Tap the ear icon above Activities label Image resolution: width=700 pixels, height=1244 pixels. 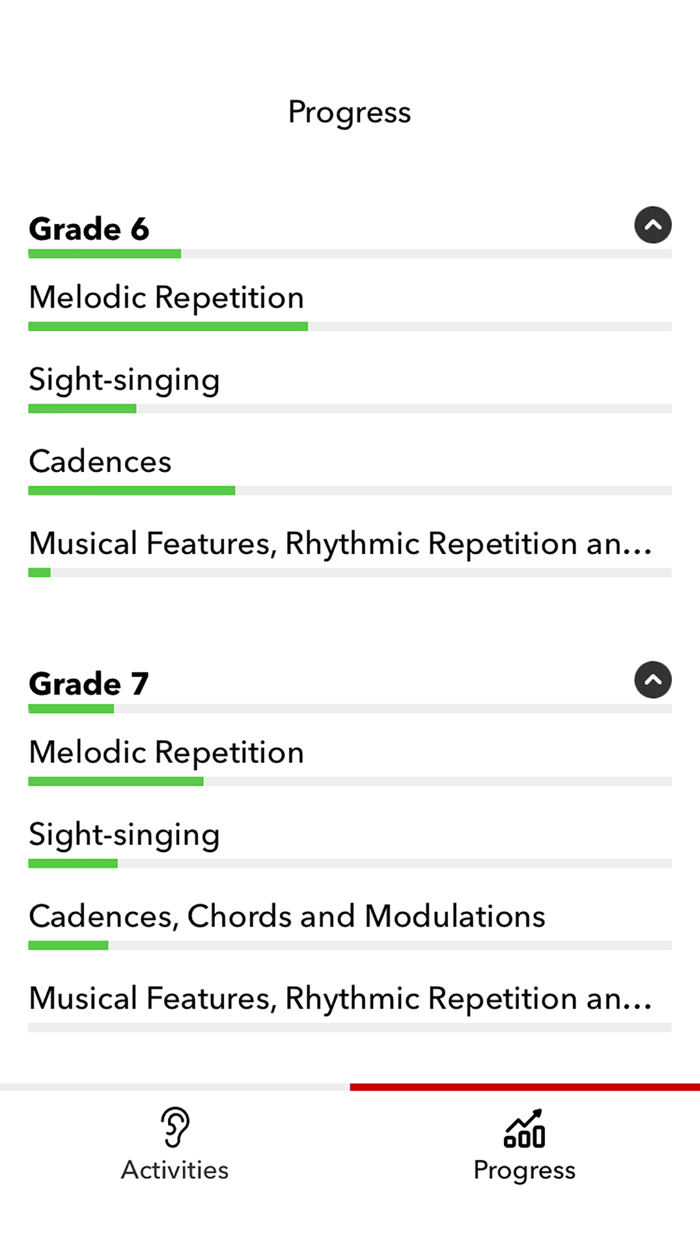pyautogui.click(x=174, y=1127)
